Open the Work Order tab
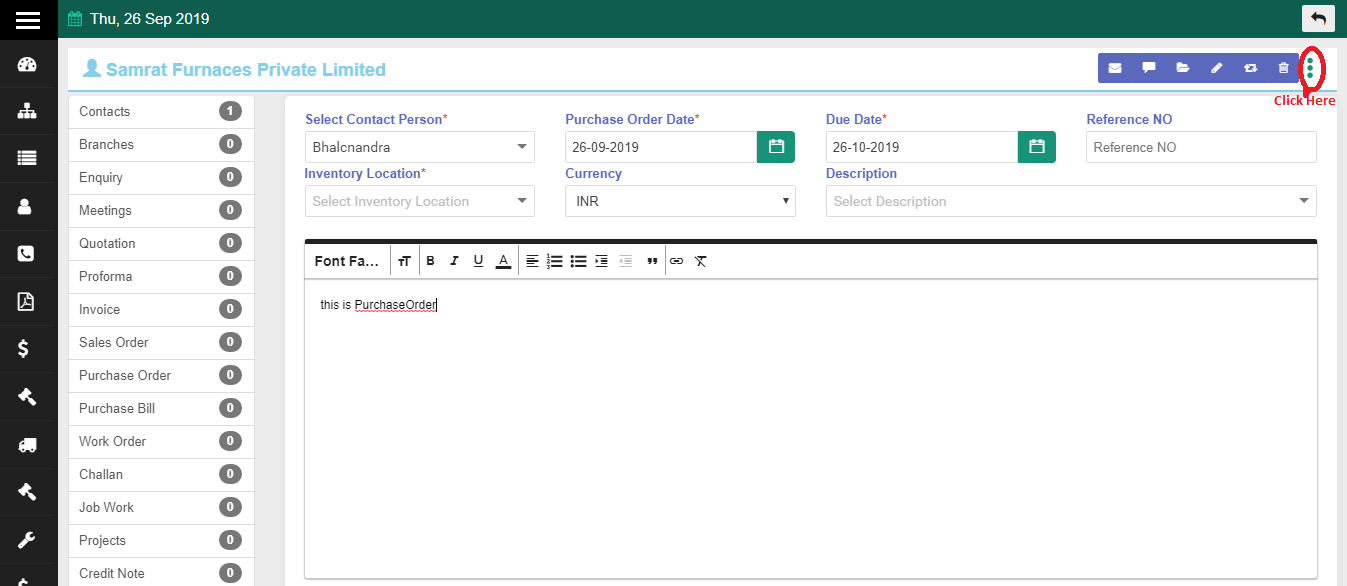Viewport: 1347px width, 586px height. click(x=161, y=441)
